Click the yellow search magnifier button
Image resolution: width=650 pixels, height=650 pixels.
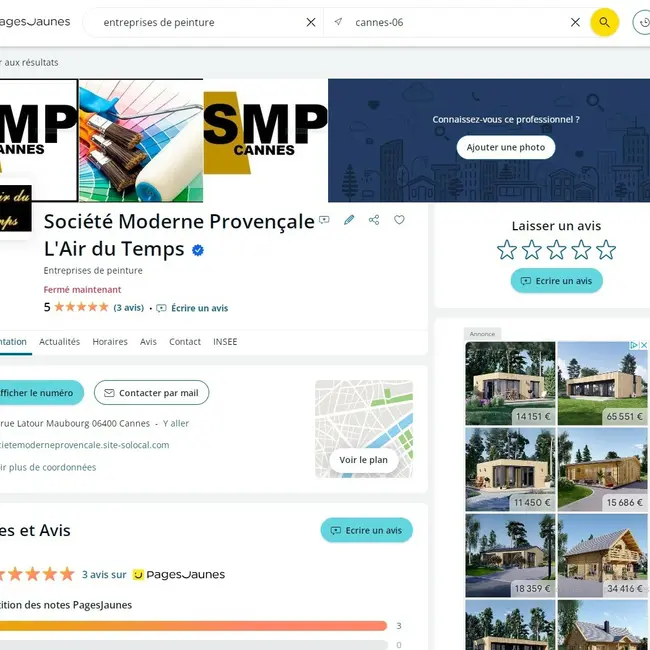[x=604, y=22]
